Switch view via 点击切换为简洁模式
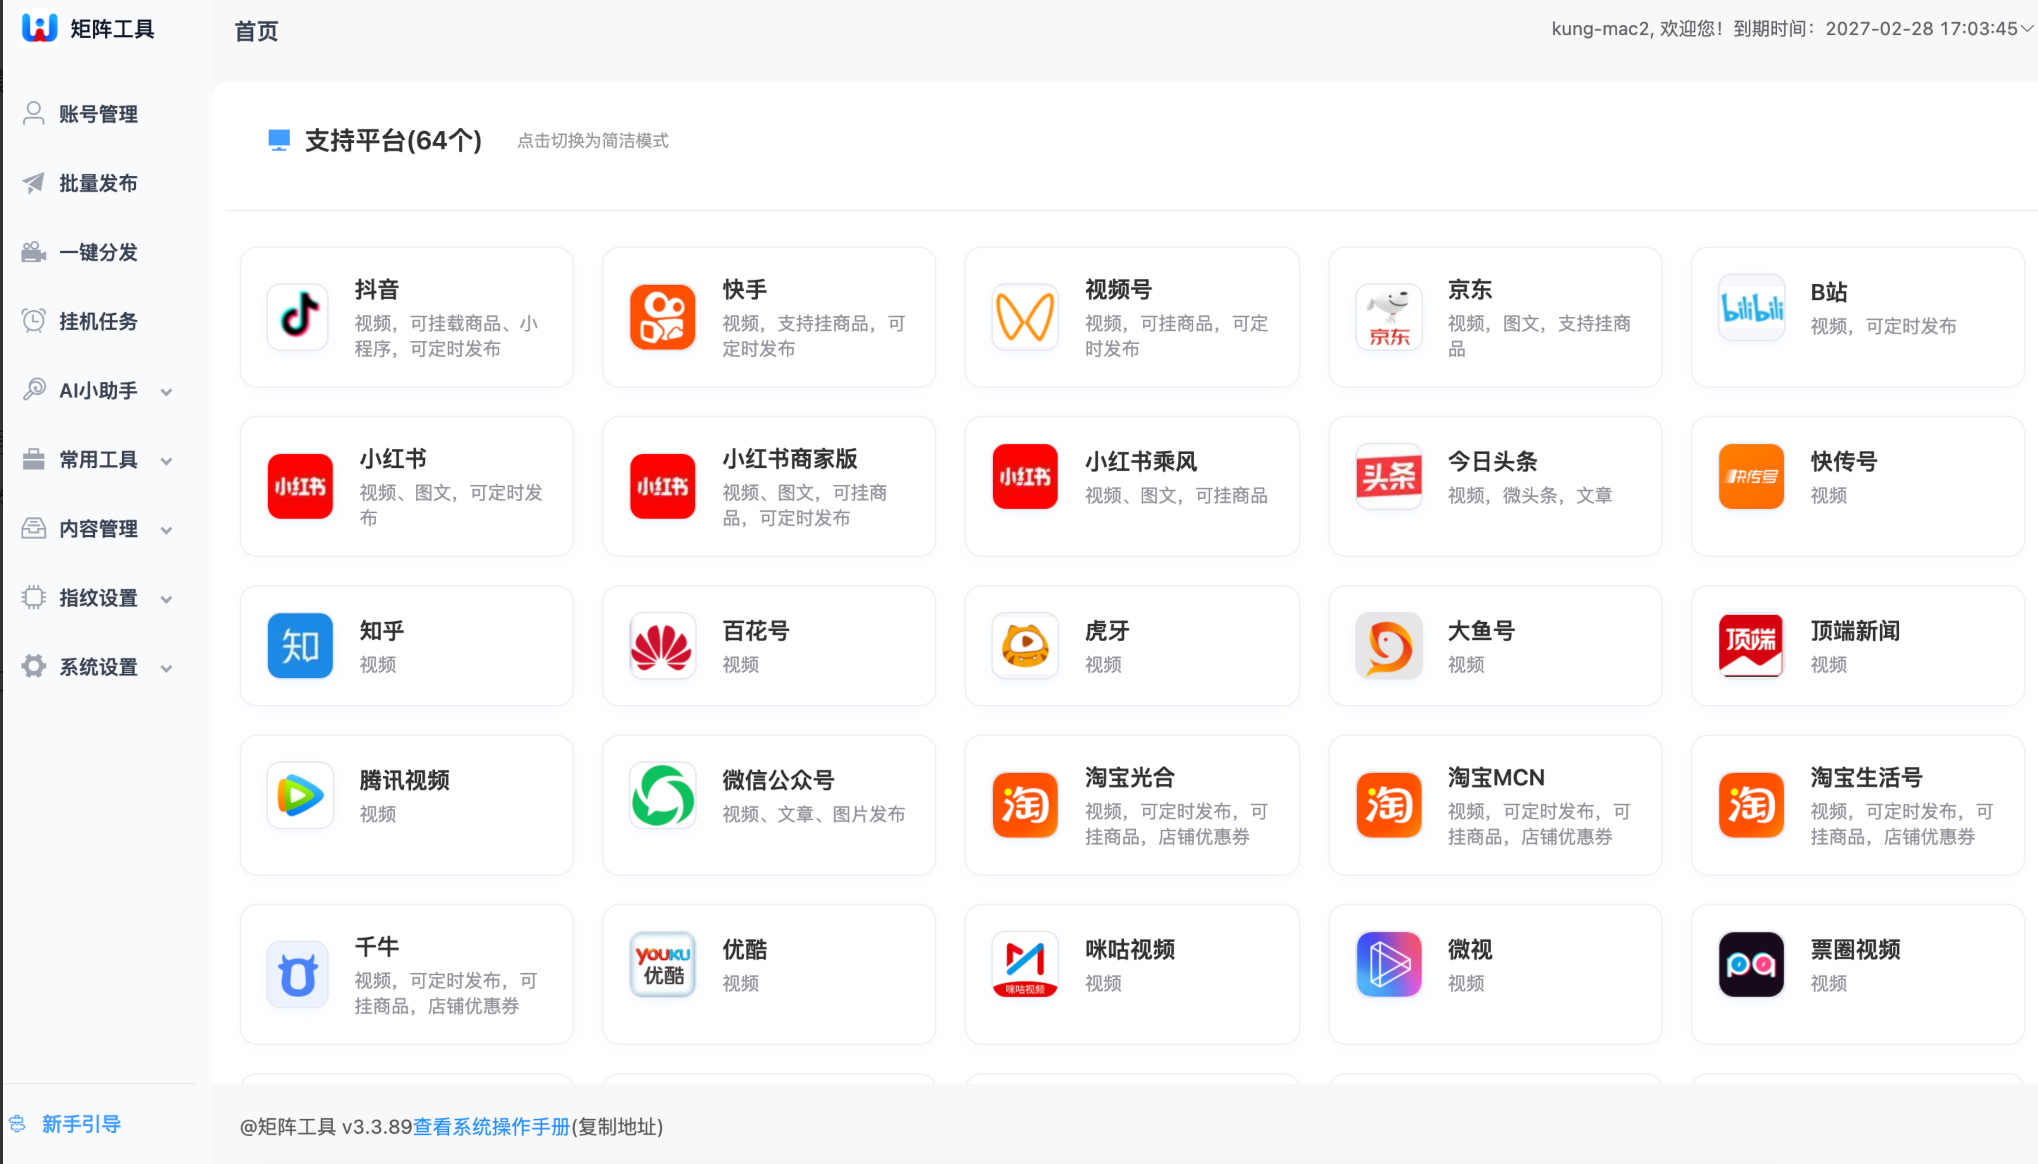 click(593, 141)
